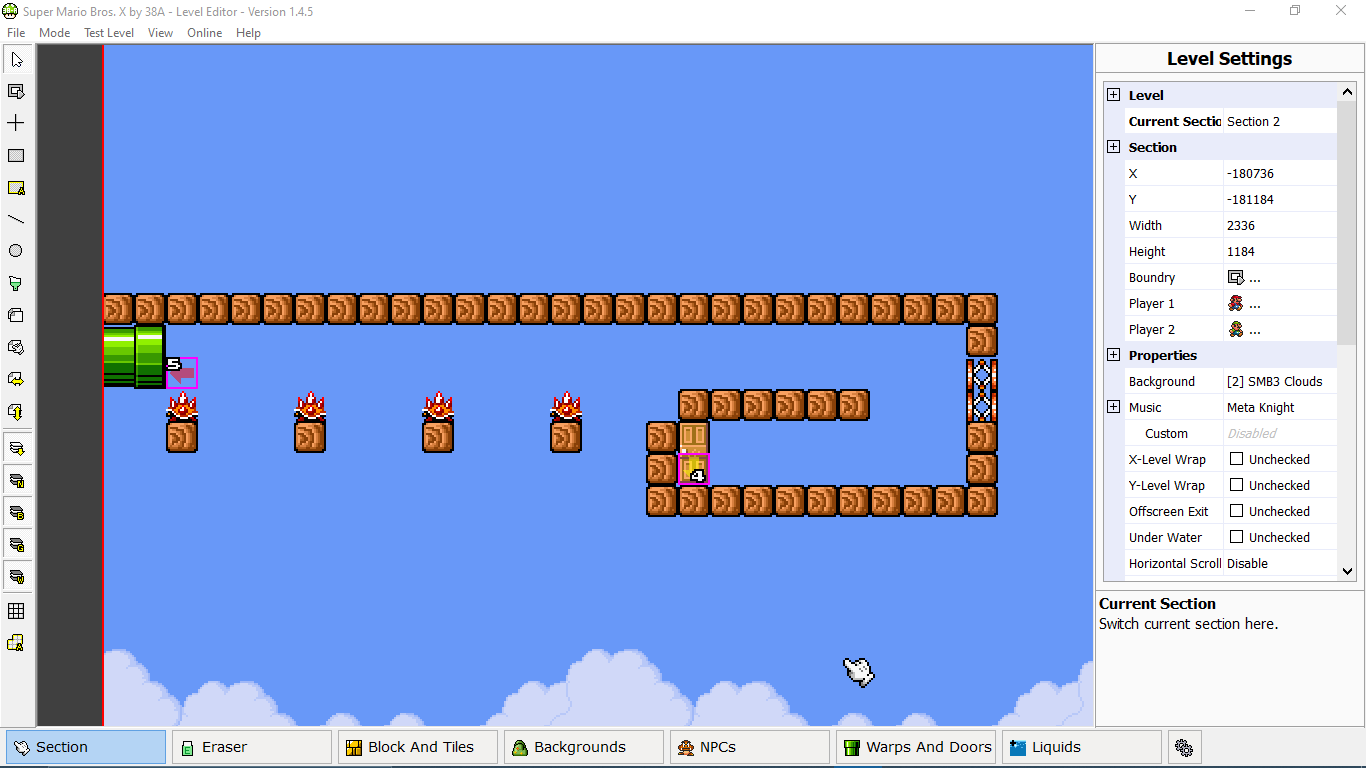
Task: Open the gear settings button in bottom bar
Action: click(x=1184, y=747)
